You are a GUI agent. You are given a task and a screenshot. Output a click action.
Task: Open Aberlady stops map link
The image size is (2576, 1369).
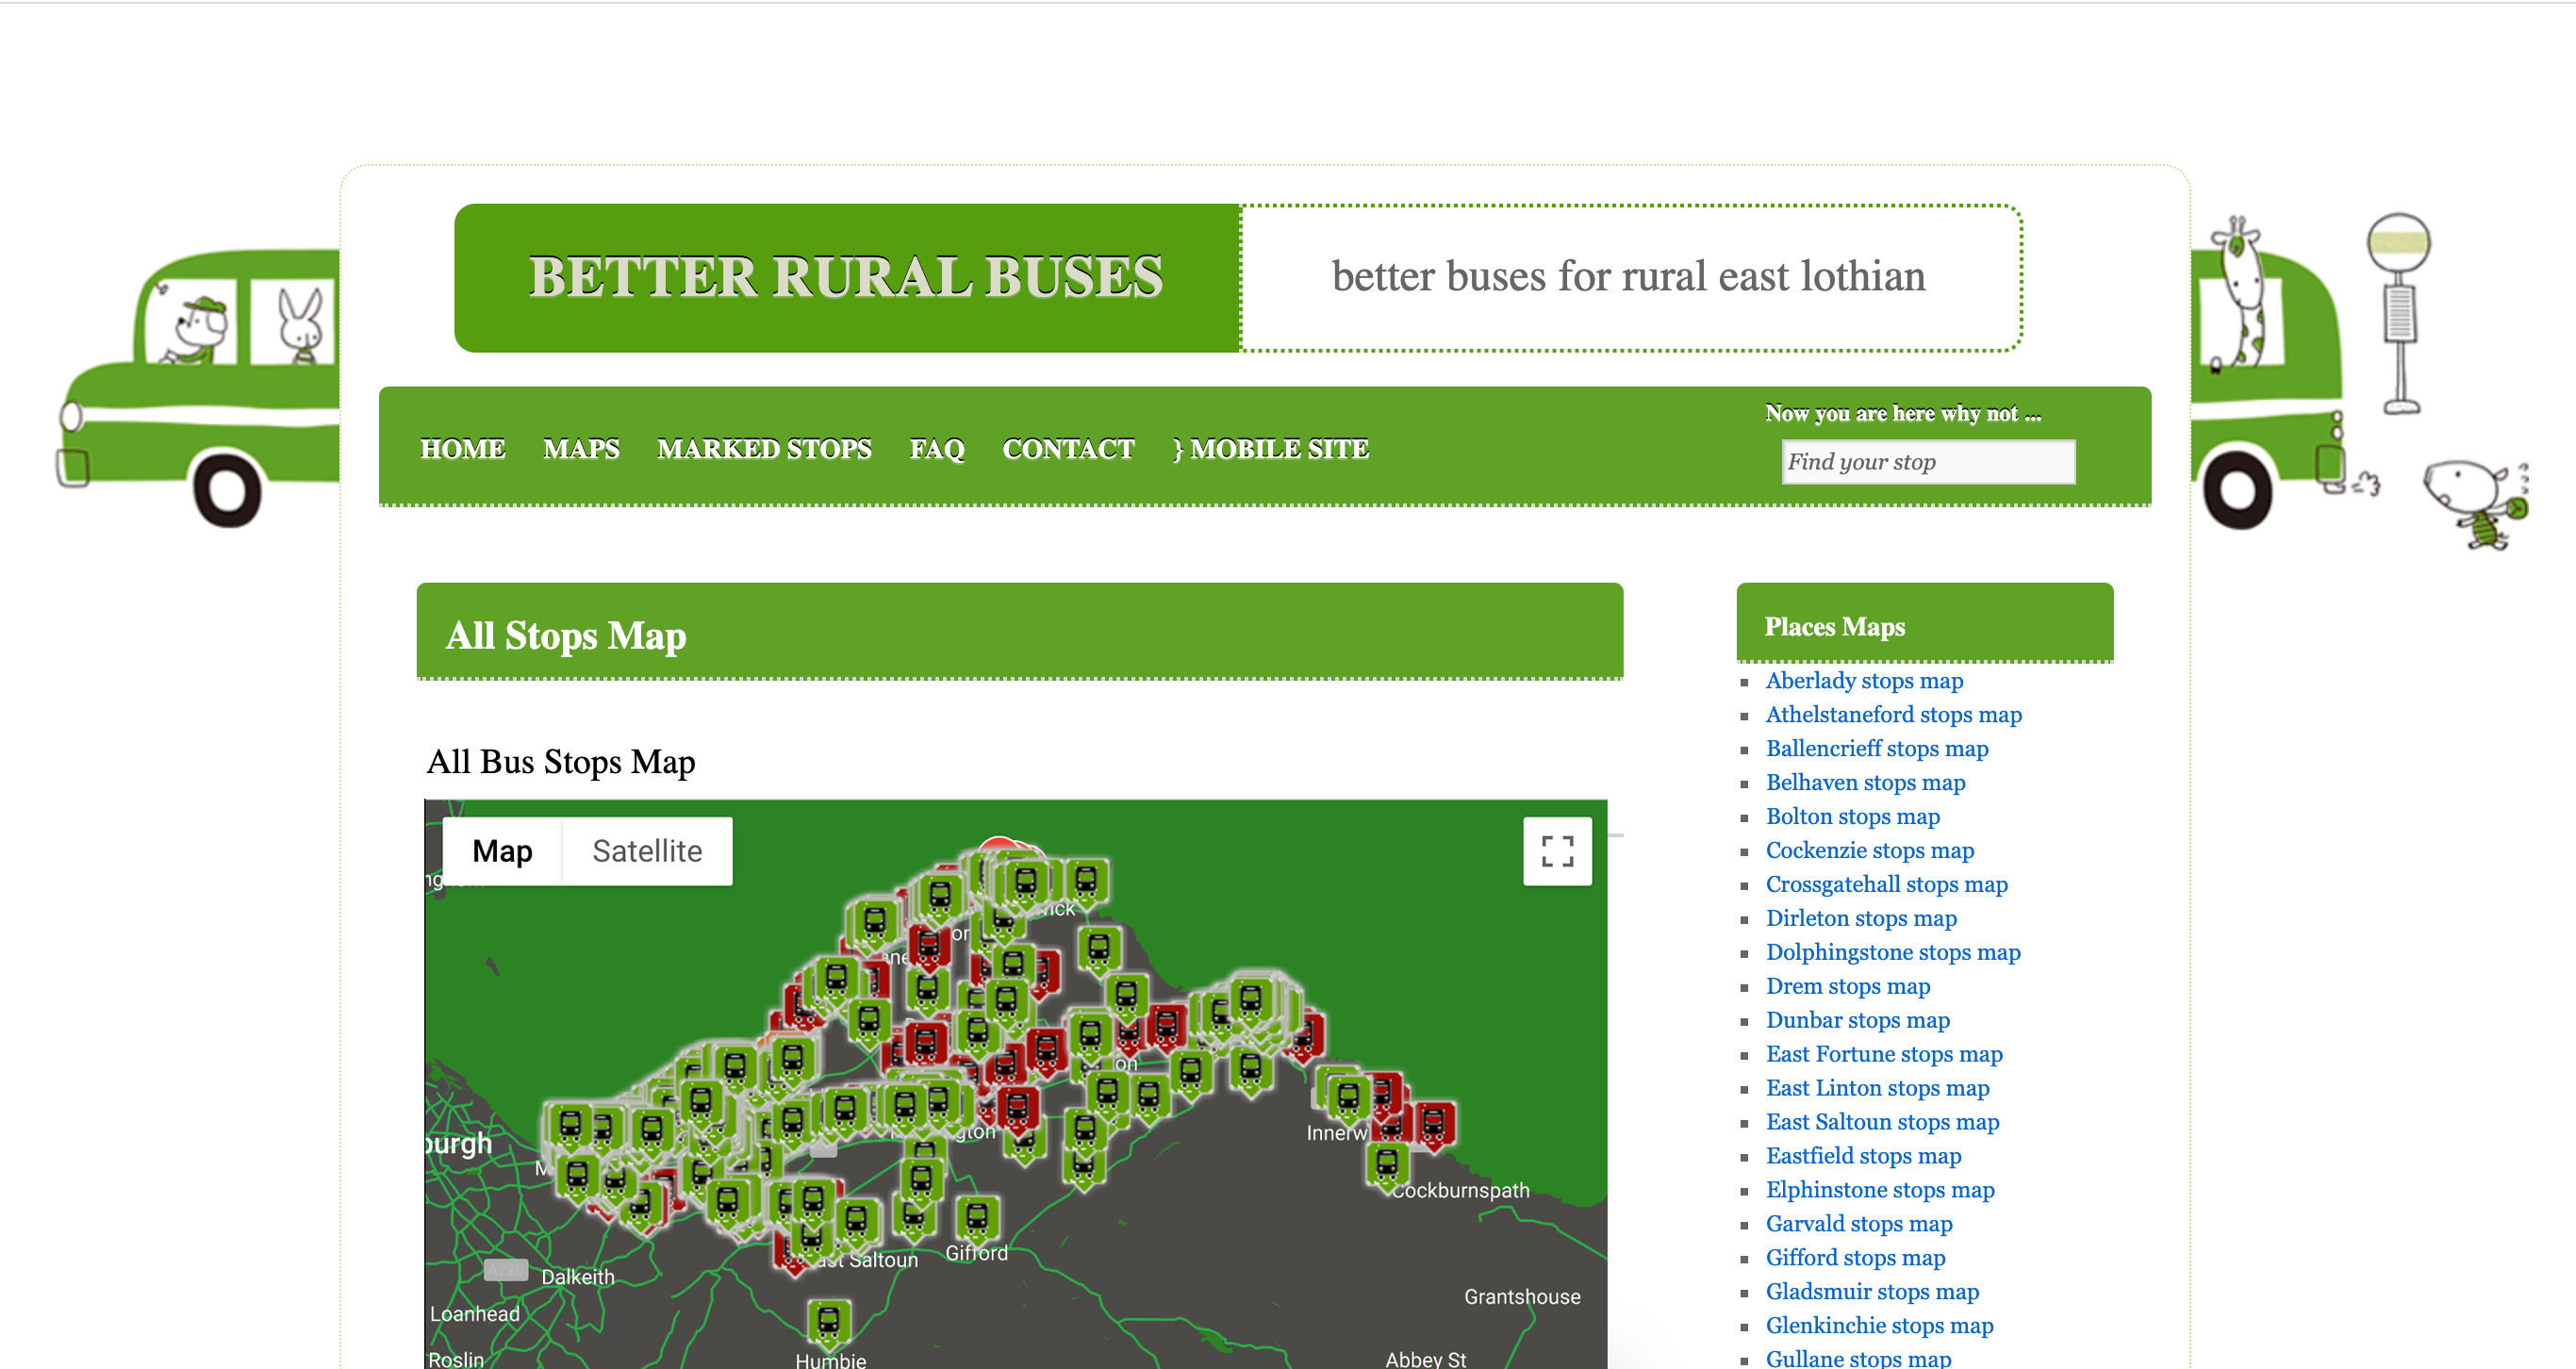[x=1864, y=681]
